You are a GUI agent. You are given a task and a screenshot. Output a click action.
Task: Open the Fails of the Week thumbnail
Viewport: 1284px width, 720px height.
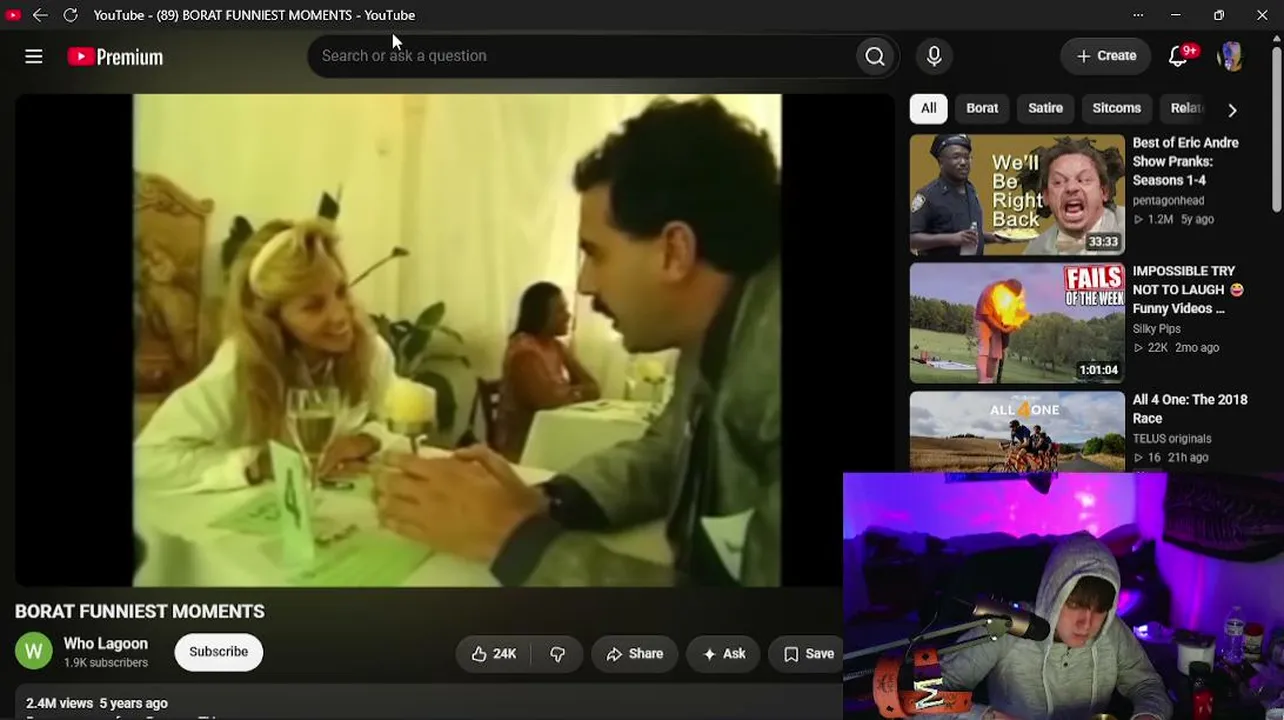(1017, 323)
